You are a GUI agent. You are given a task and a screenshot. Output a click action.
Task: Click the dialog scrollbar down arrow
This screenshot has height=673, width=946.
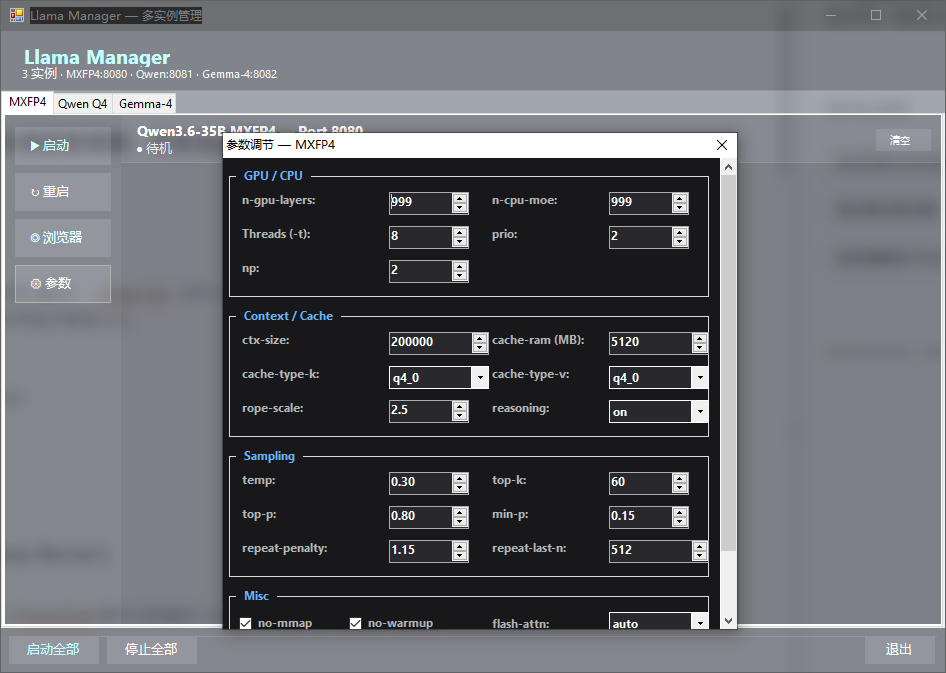point(728,621)
